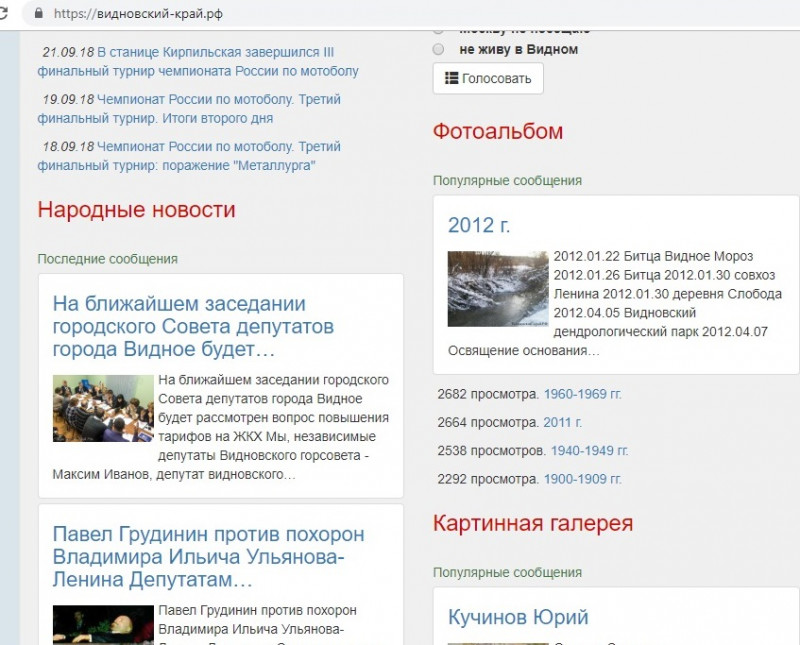Open the 'На ближайшем заседании городского Совета' headline
This screenshot has width=800, height=645.
point(193,327)
